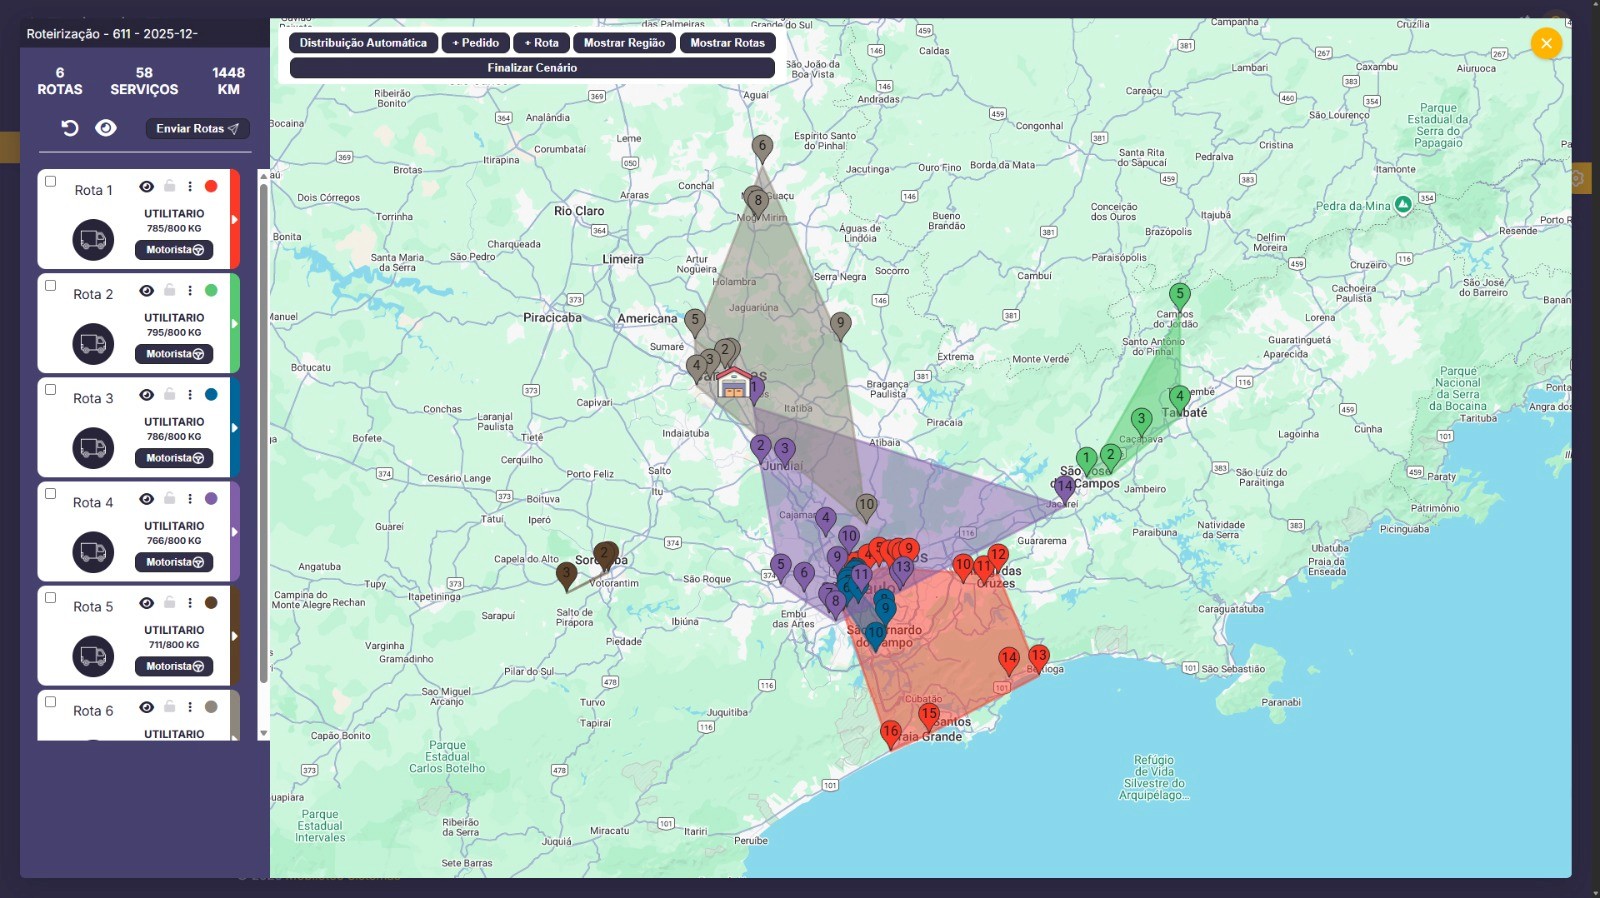Open the three-dot menu on Rota 1

(x=190, y=186)
